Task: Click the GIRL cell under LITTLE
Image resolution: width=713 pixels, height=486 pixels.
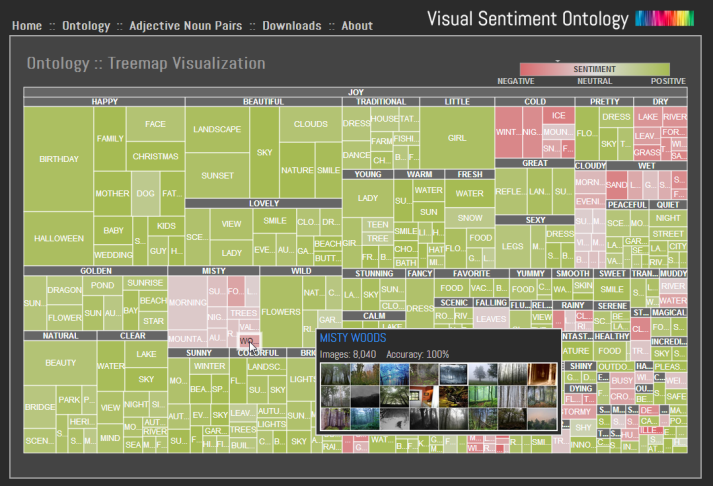Action: [457, 137]
